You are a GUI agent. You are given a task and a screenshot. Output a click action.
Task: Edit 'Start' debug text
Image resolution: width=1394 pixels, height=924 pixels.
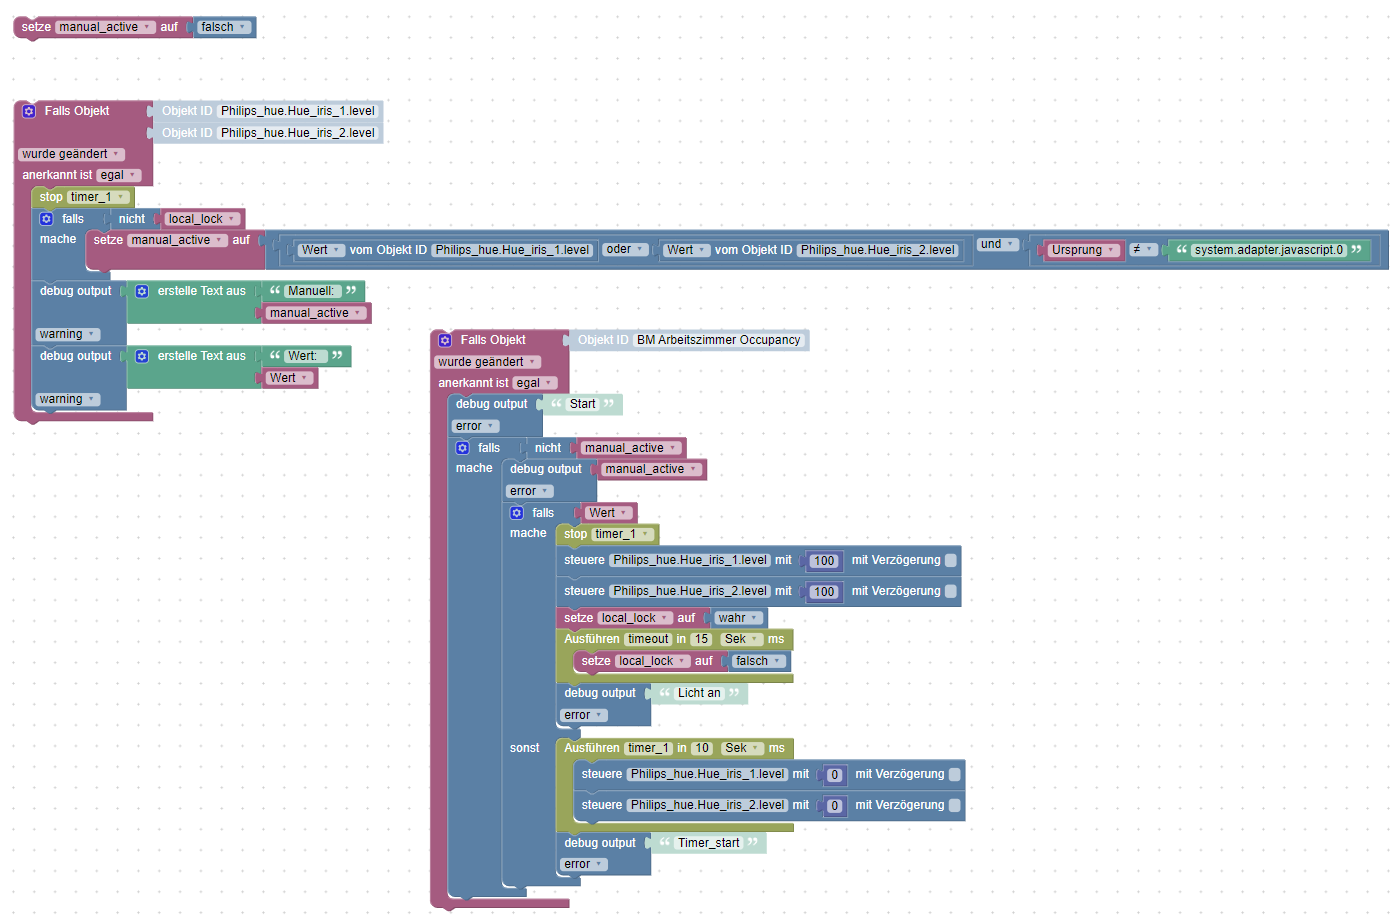coord(582,404)
